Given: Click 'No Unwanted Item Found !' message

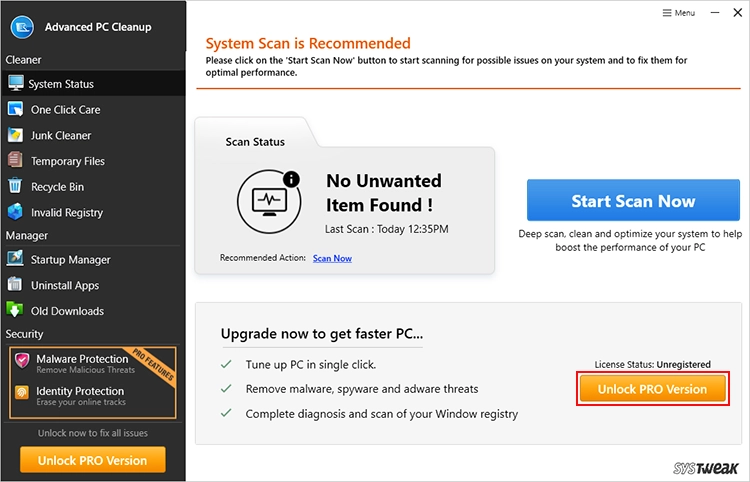Looking at the screenshot, I should [x=384, y=193].
